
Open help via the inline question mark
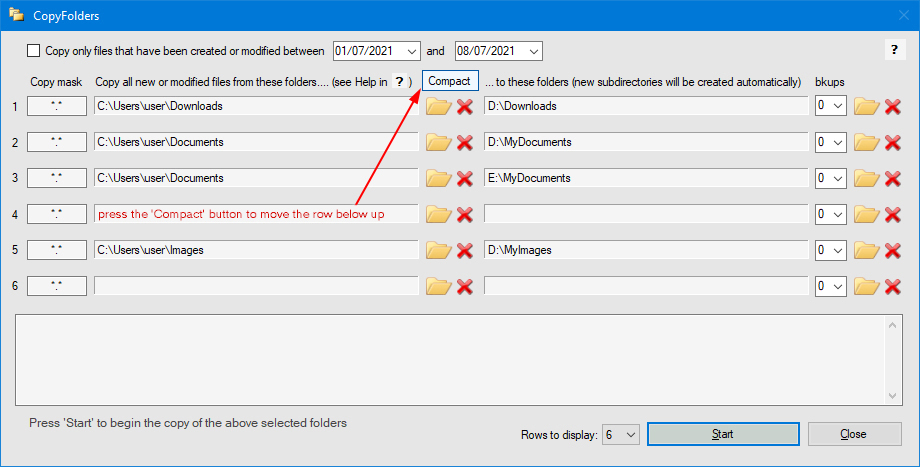[x=400, y=81]
